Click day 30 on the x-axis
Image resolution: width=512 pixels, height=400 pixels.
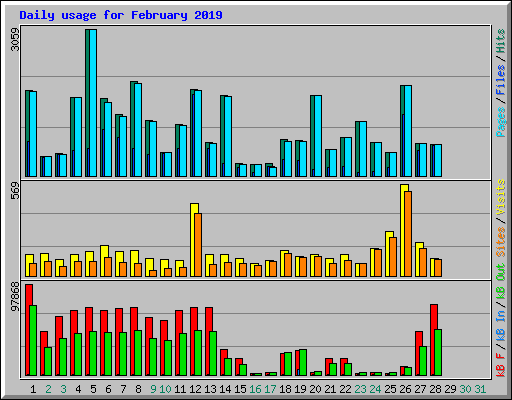click(465, 389)
